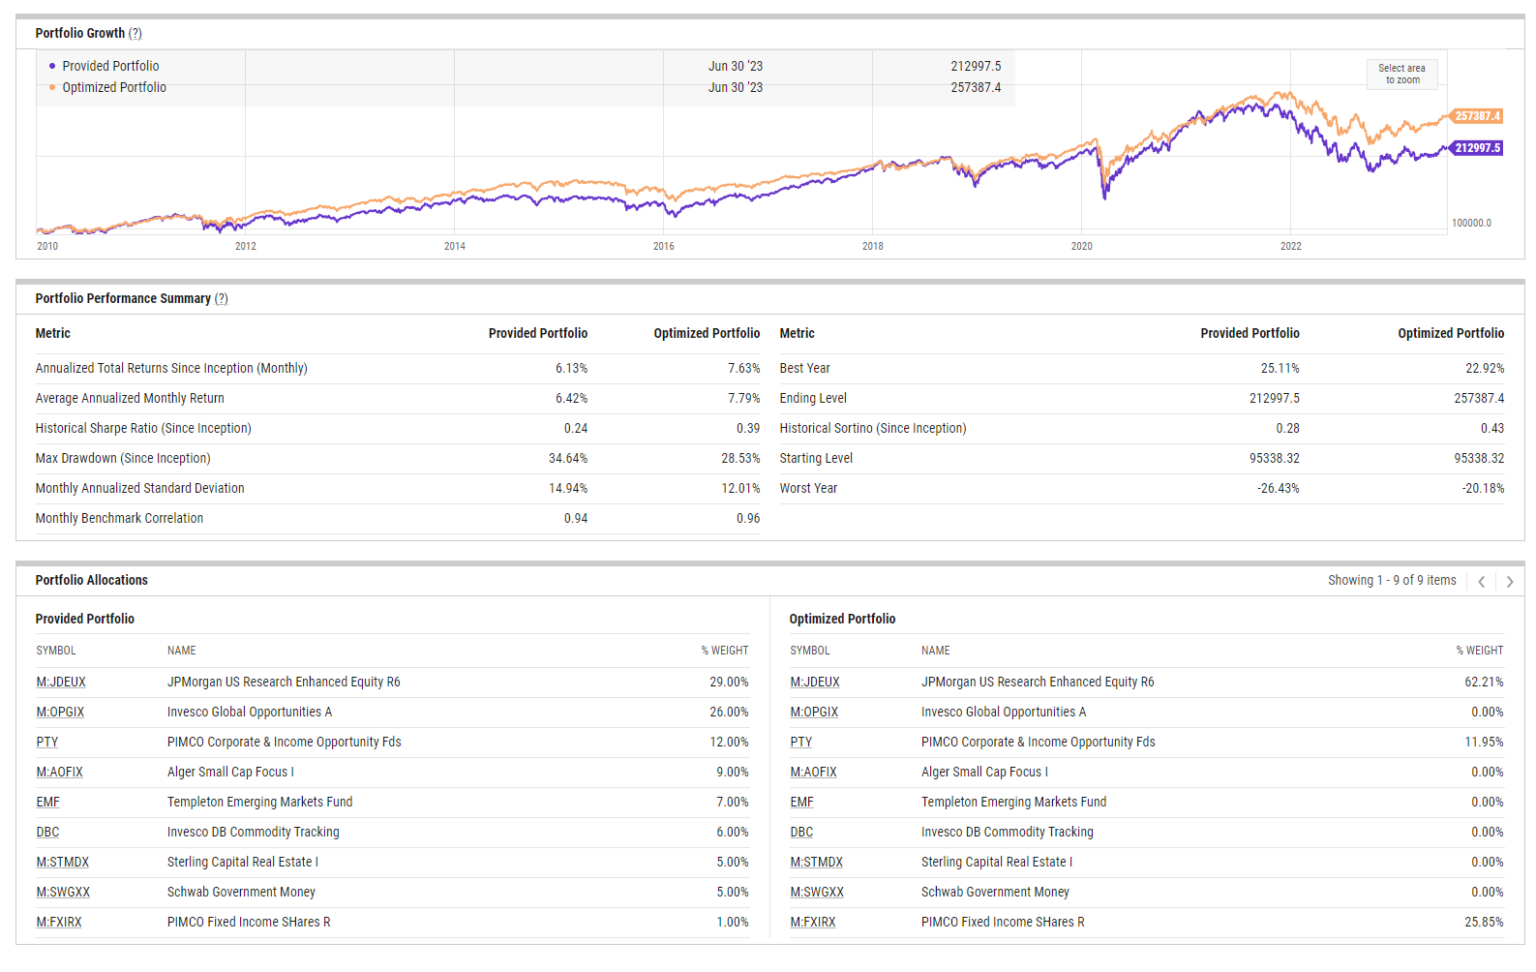Click the orange legend dot for Optimized Portfolio
1536x972 pixels.
pos(50,87)
